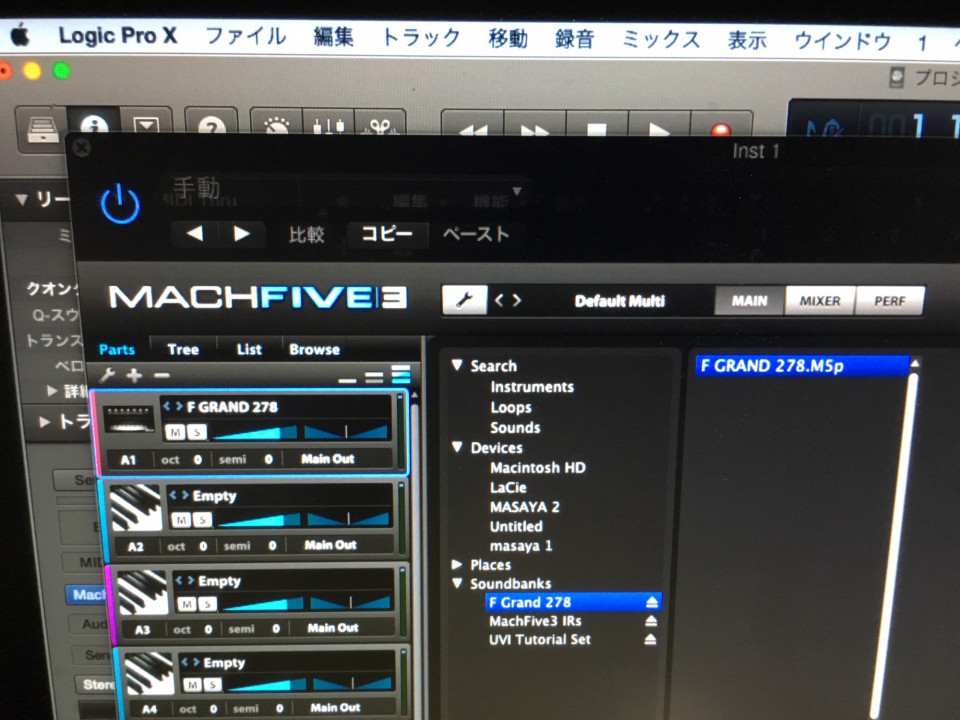The height and width of the screenshot is (720, 960).
Task: Mute part A1 F GRAND 278
Action: pos(175,432)
